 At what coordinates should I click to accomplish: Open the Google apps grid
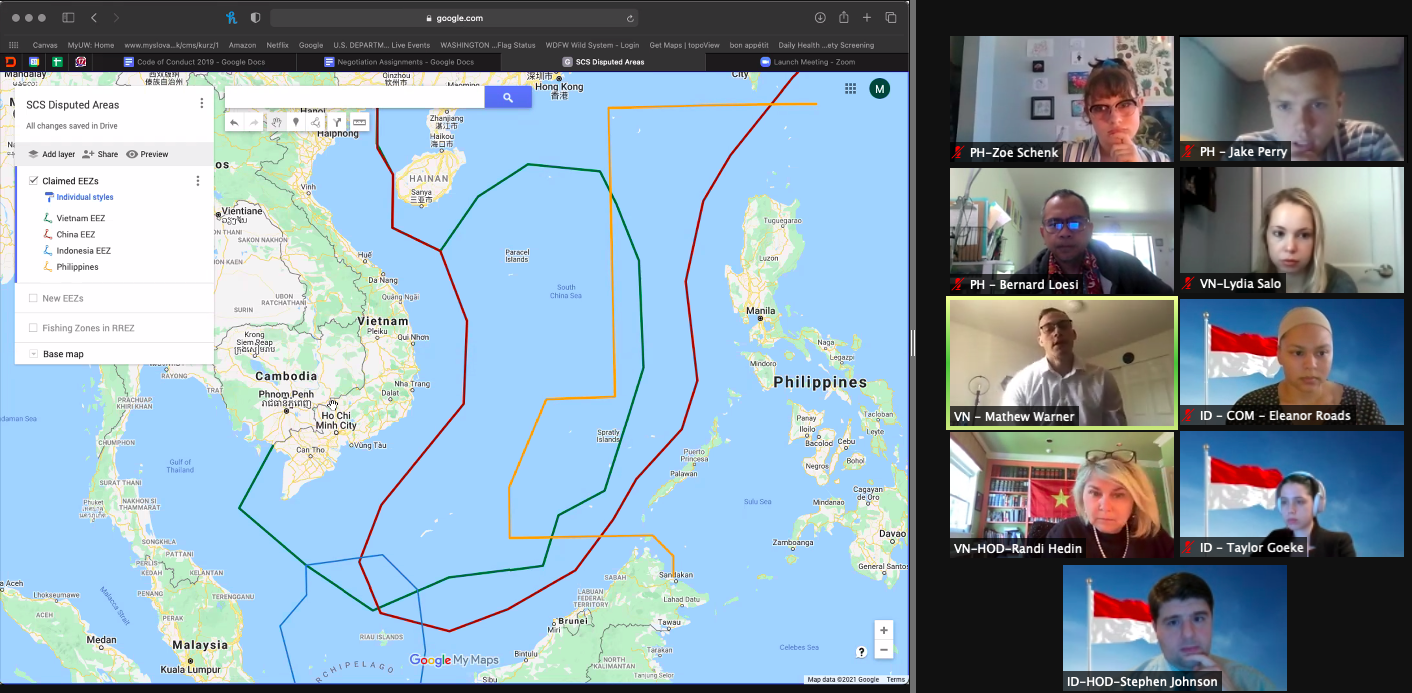click(850, 88)
